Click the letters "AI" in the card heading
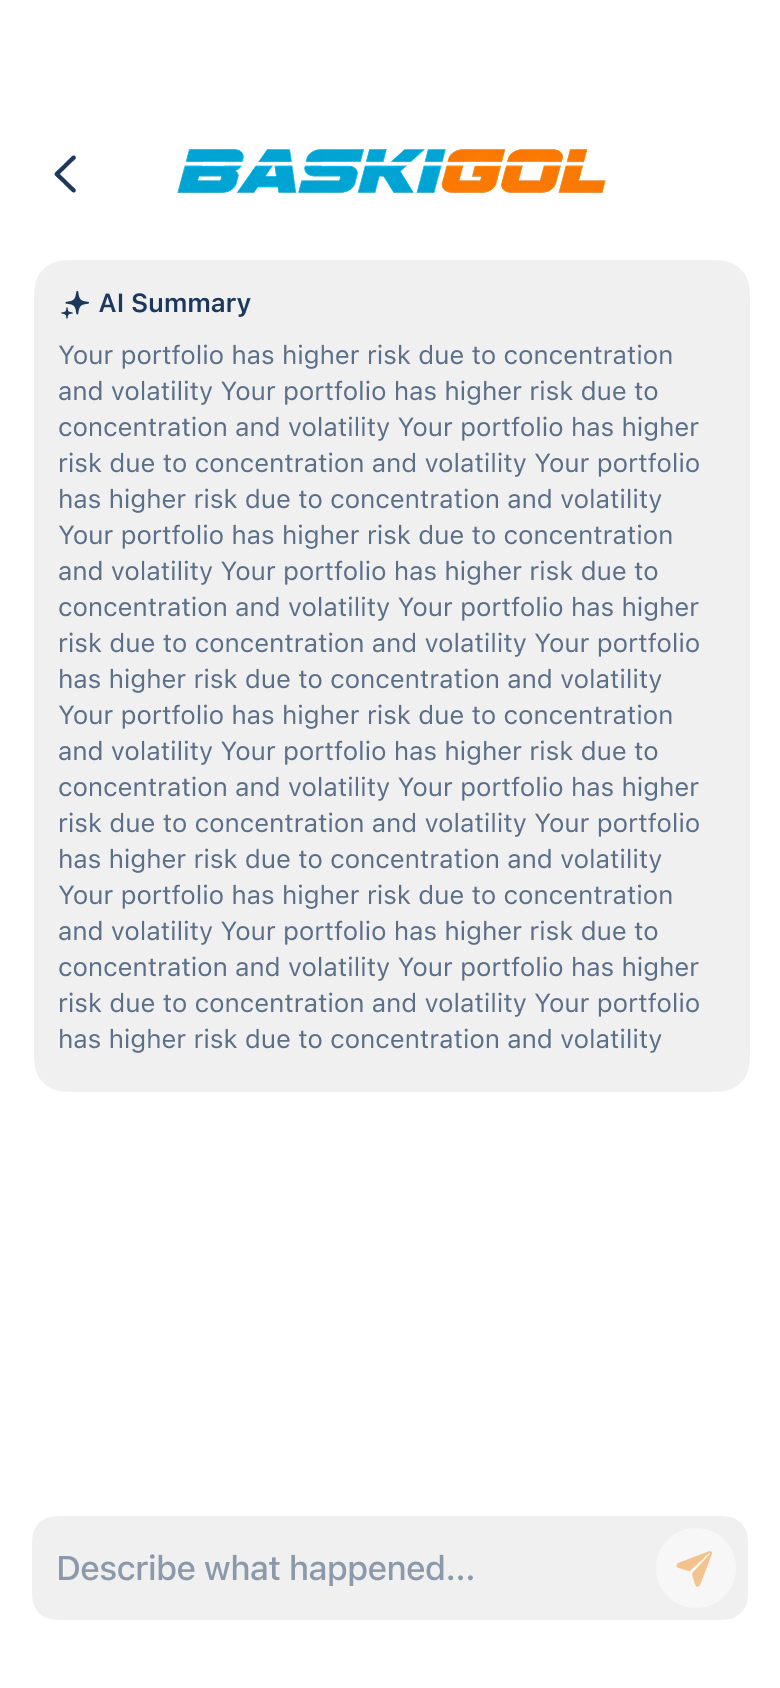Screen dimensions: 780x1688 click(111, 303)
